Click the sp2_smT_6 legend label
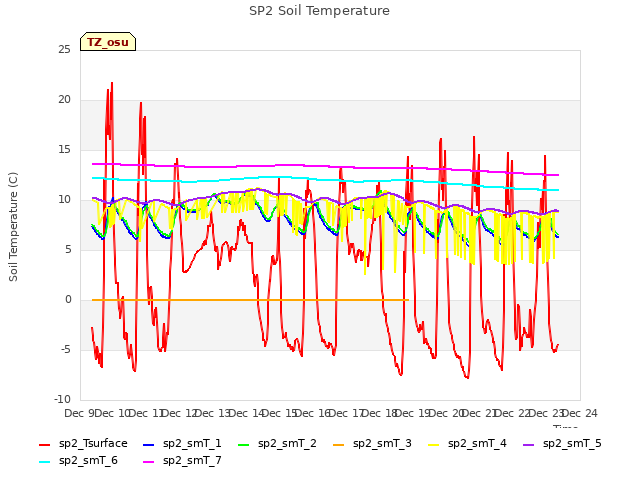Viewport: 640px width, 480px height. click(88, 460)
